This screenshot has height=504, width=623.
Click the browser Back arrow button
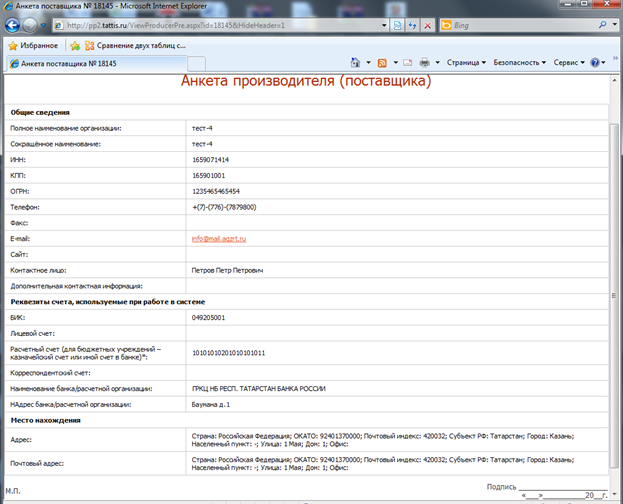[12, 25]
